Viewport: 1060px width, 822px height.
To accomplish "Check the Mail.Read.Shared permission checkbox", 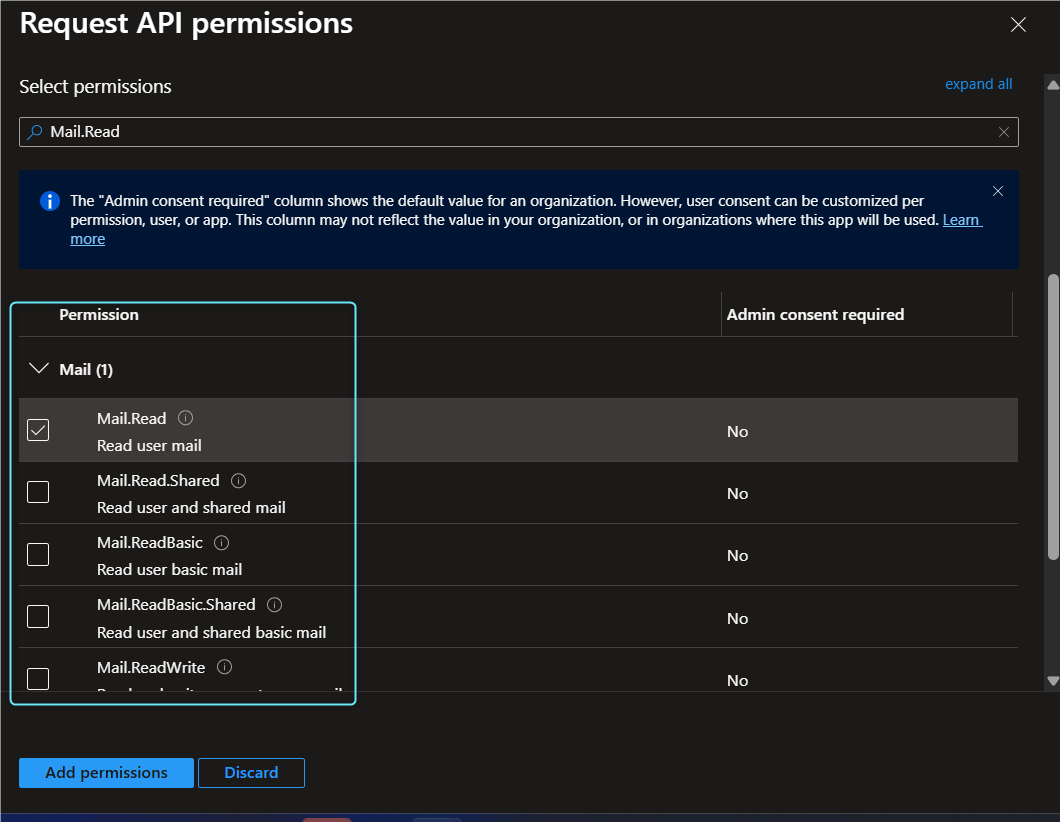I will point(38,492).
